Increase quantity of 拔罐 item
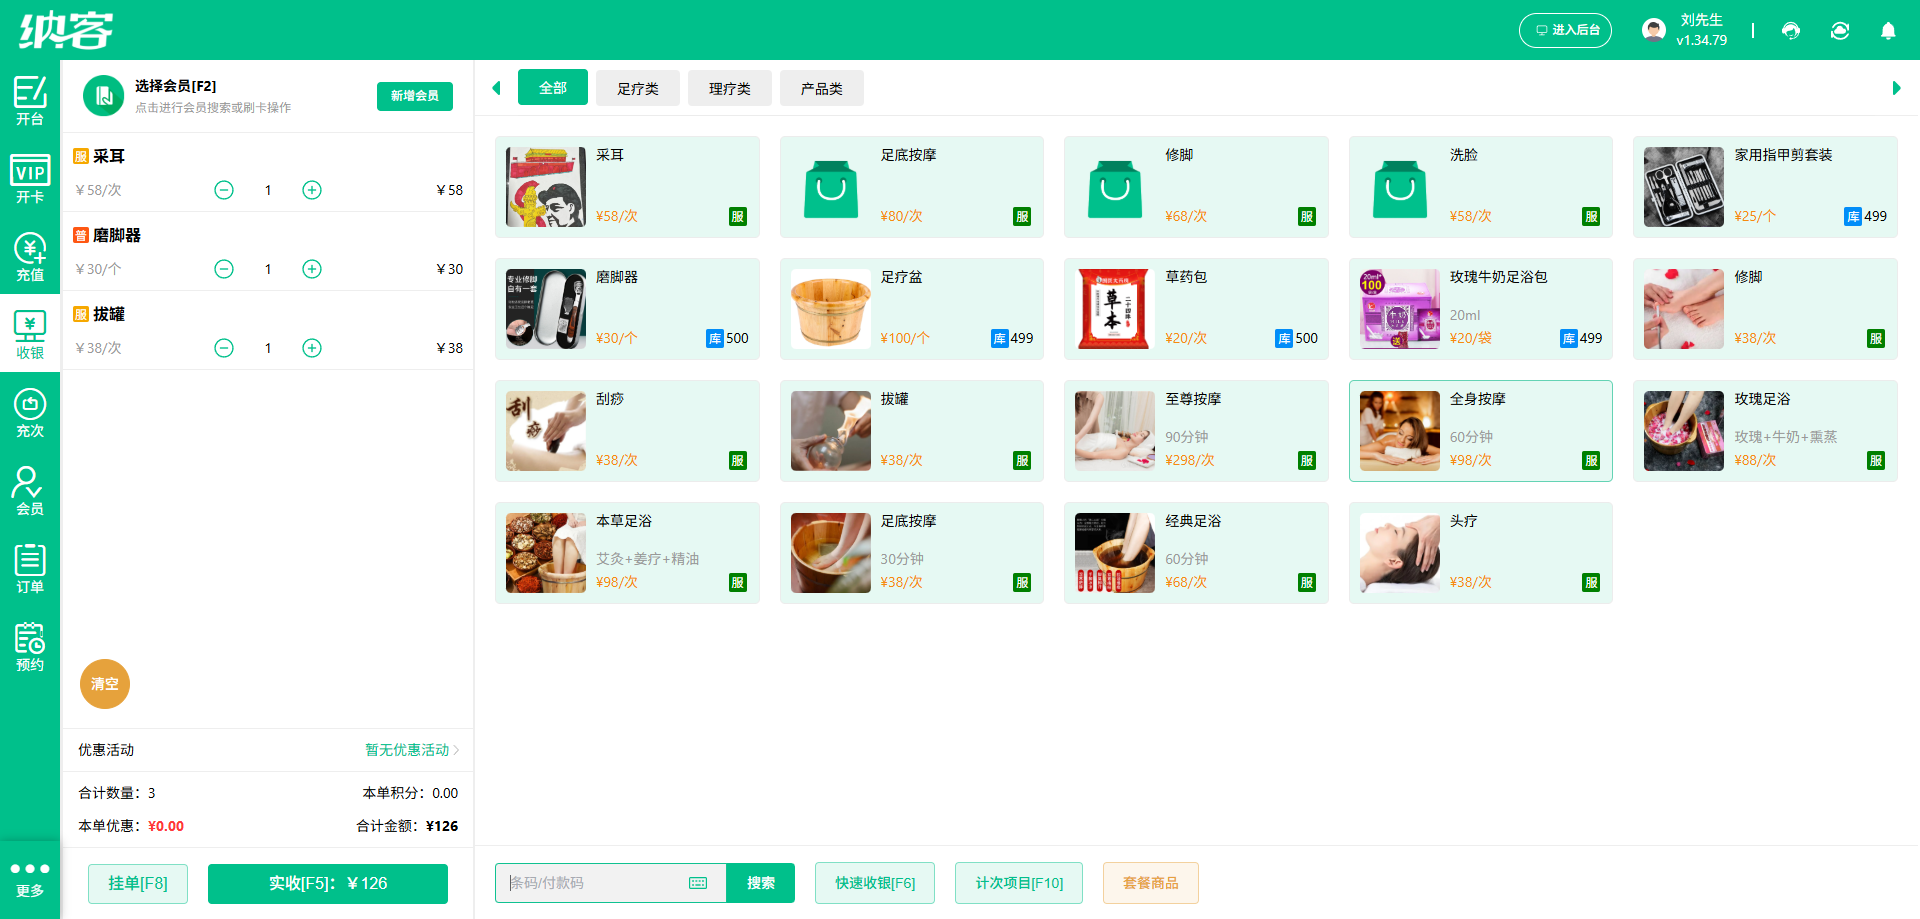Image resolution: width=1920 pixels, height=919 pixels. click(x=312, y=348)
